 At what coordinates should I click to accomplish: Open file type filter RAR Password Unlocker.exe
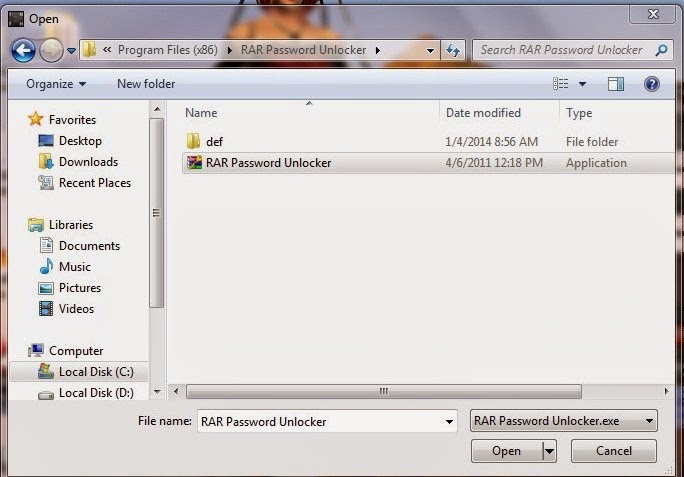(564, 421)
